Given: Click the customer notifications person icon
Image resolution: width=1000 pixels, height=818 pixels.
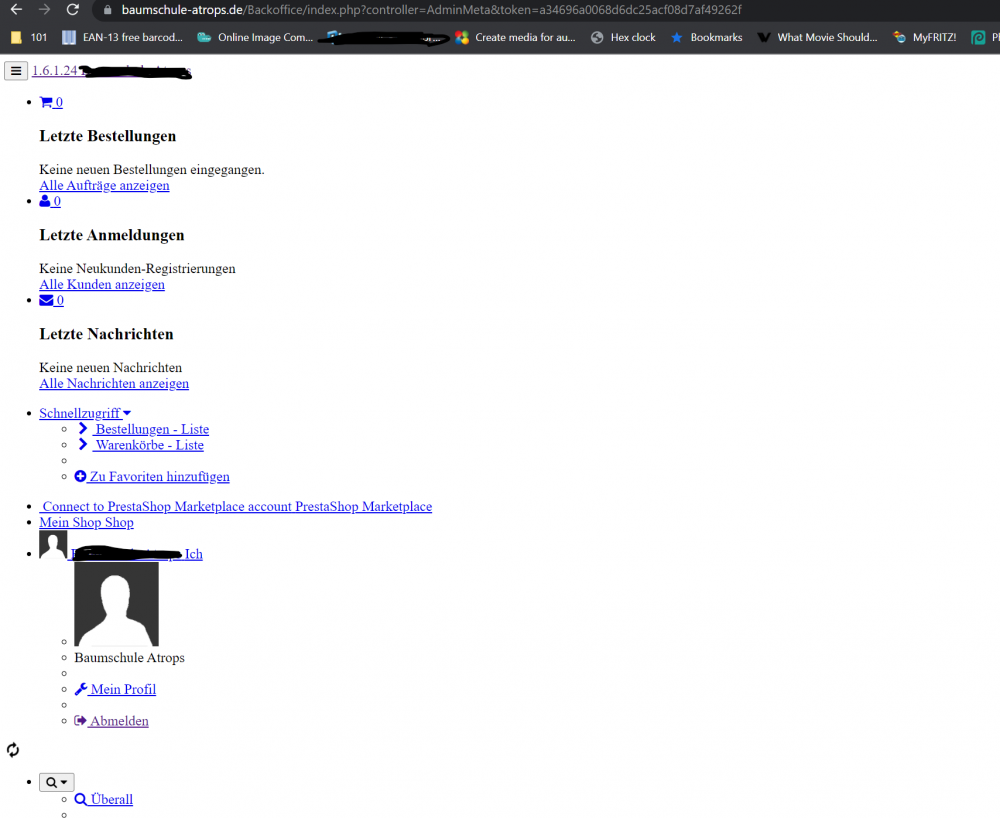Looking at the screenshot, I should pos(46,200).
